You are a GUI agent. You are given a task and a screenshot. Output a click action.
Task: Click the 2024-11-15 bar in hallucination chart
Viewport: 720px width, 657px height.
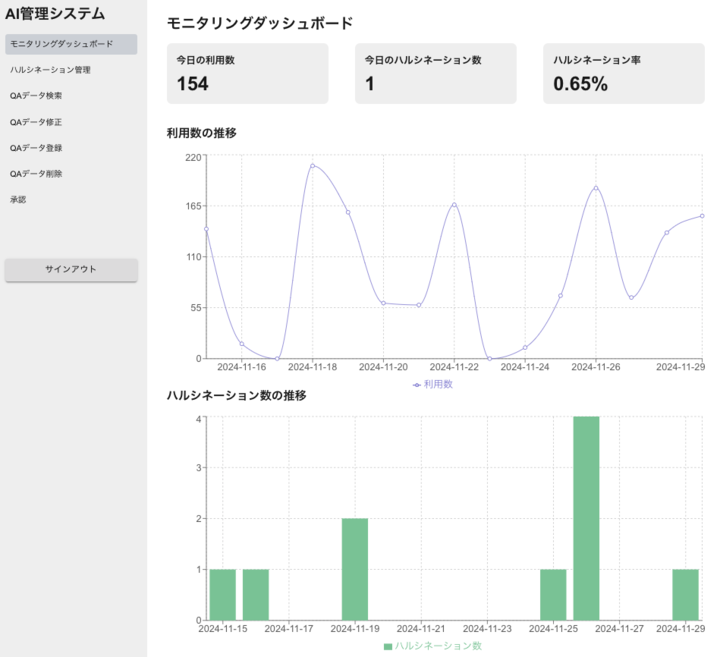coord(223,595)
